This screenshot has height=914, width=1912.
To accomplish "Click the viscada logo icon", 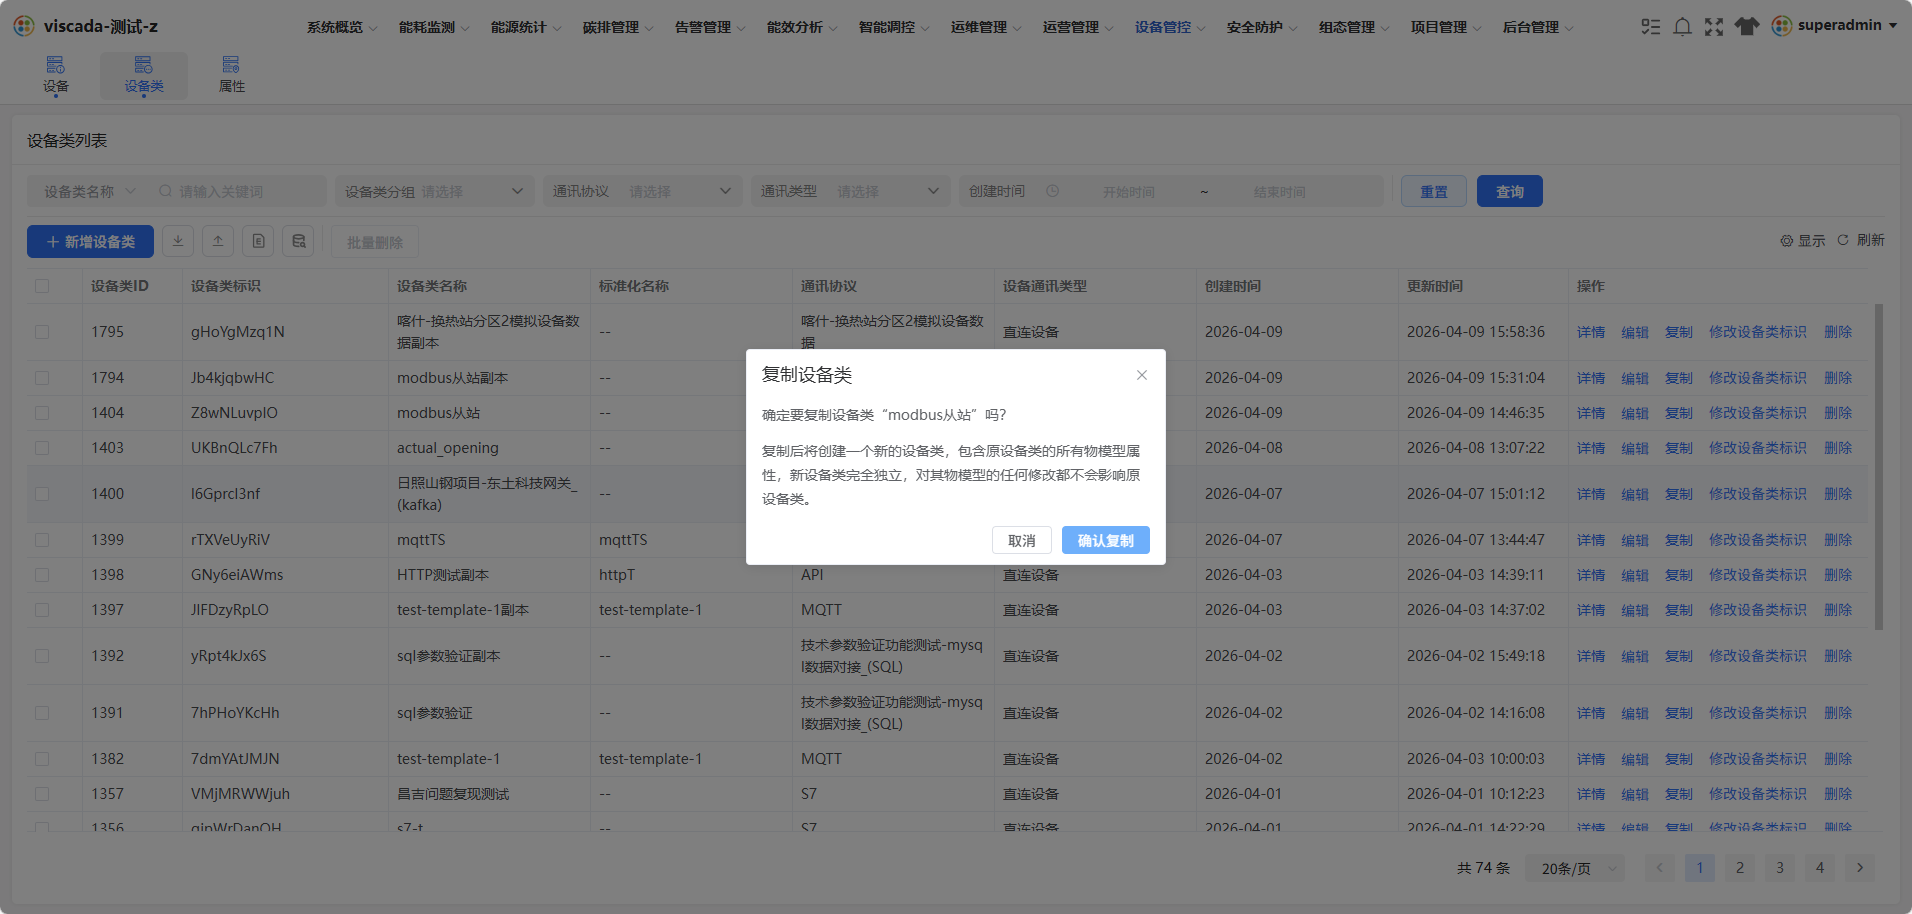I will tap(24, 26).
